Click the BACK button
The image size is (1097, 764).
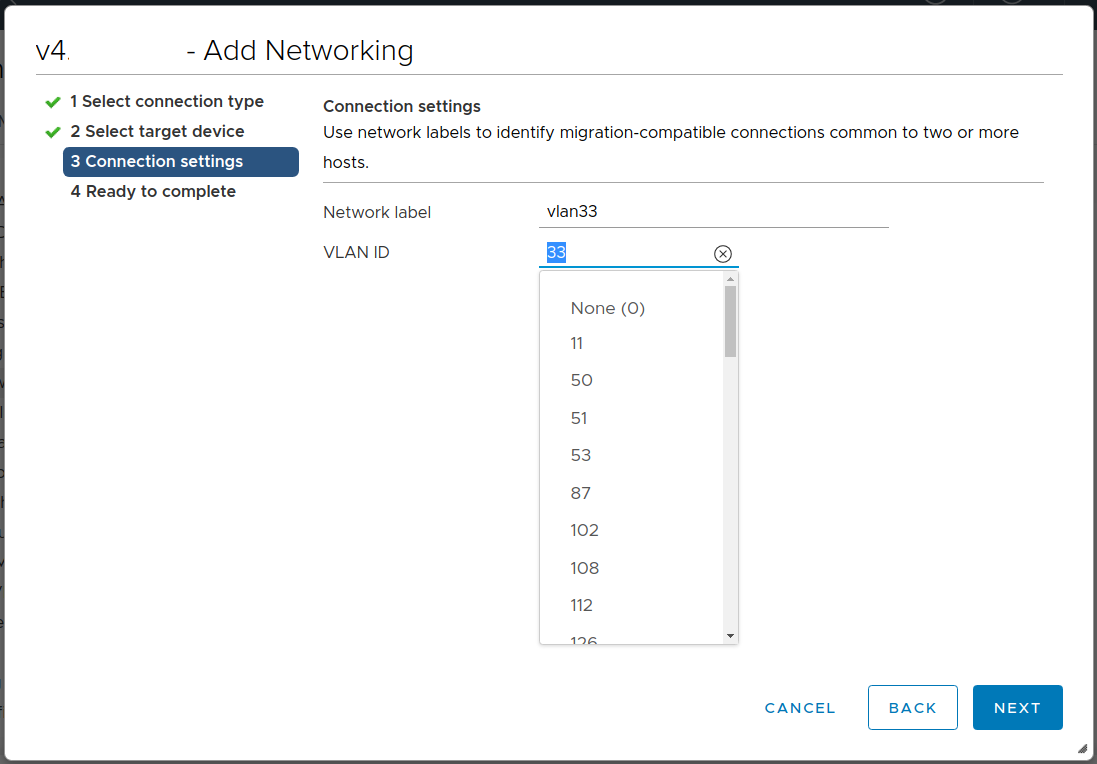coord(912,707)
